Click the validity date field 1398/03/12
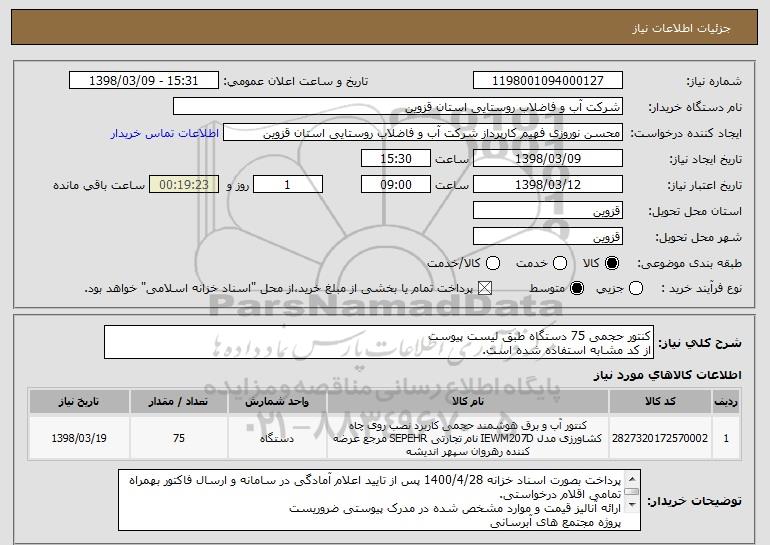Screen dimensions: 770x545 pos(548,185)
